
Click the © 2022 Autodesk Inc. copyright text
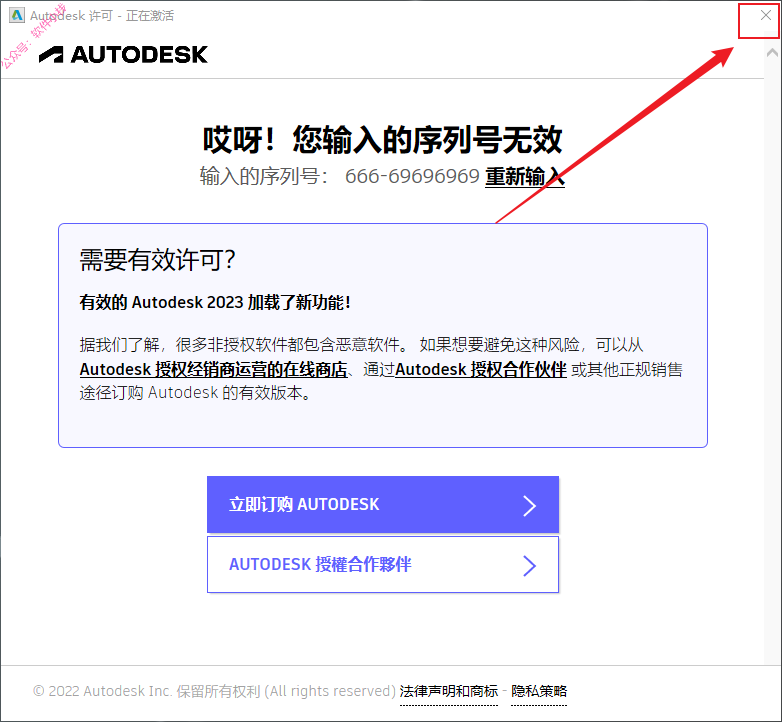click(214, 691)
